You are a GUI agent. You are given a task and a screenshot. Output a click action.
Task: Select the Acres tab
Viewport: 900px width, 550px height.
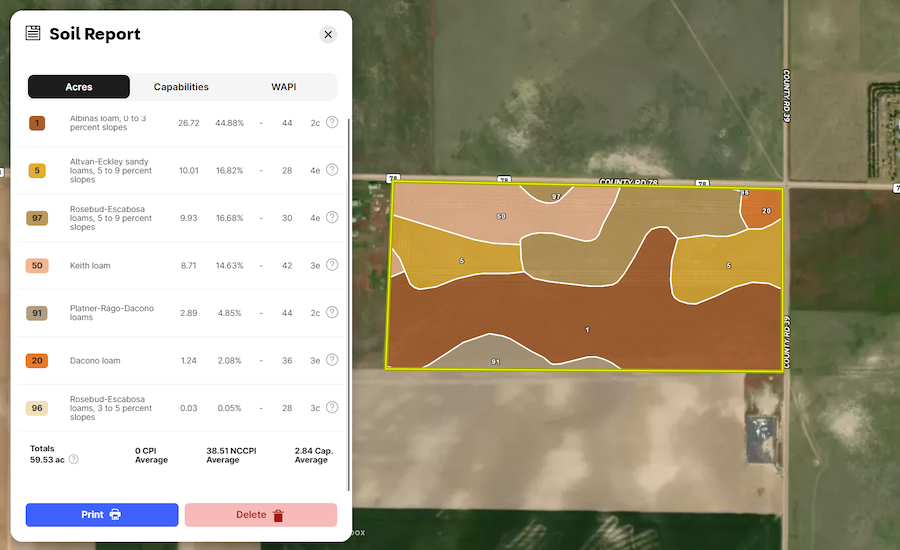pyautogui.click(x=79, y=87)
